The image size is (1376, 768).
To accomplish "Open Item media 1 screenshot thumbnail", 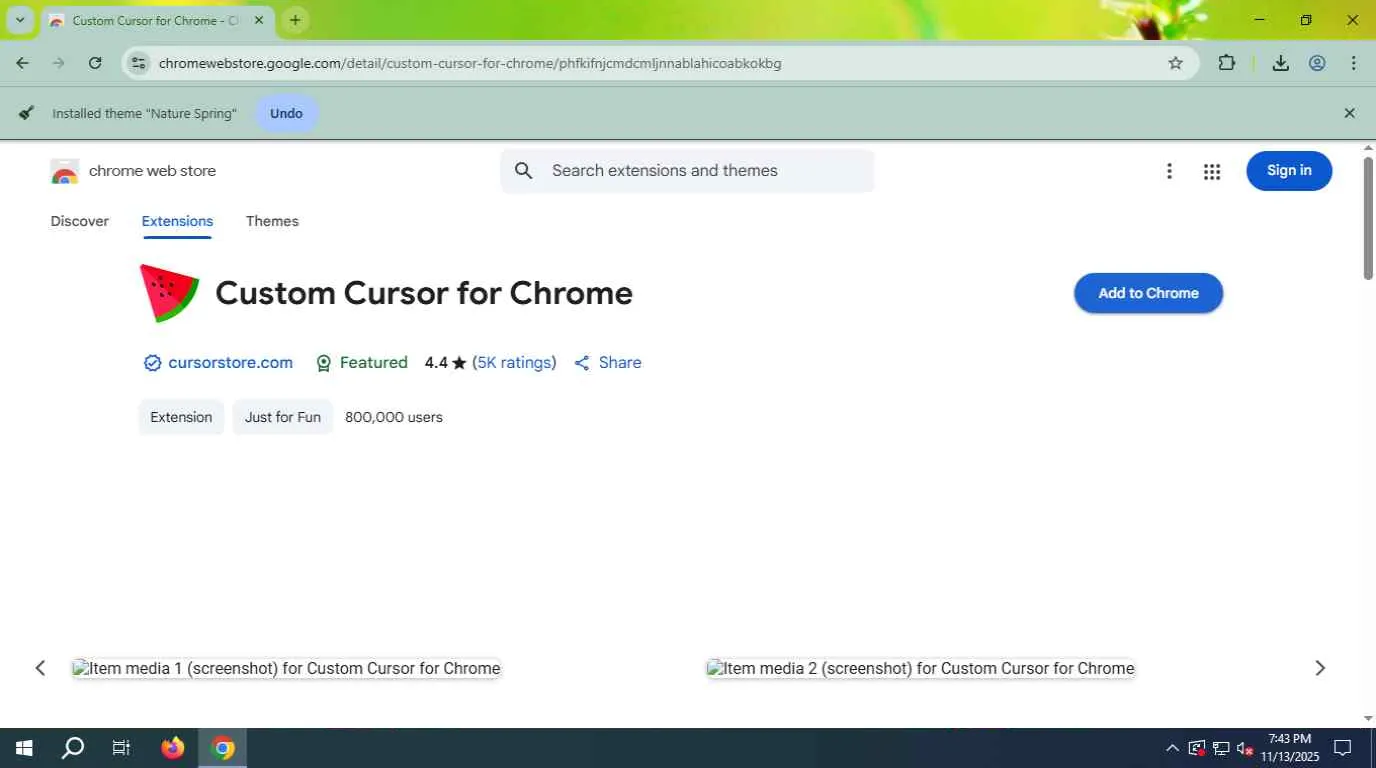I will (x=286, y=668).
